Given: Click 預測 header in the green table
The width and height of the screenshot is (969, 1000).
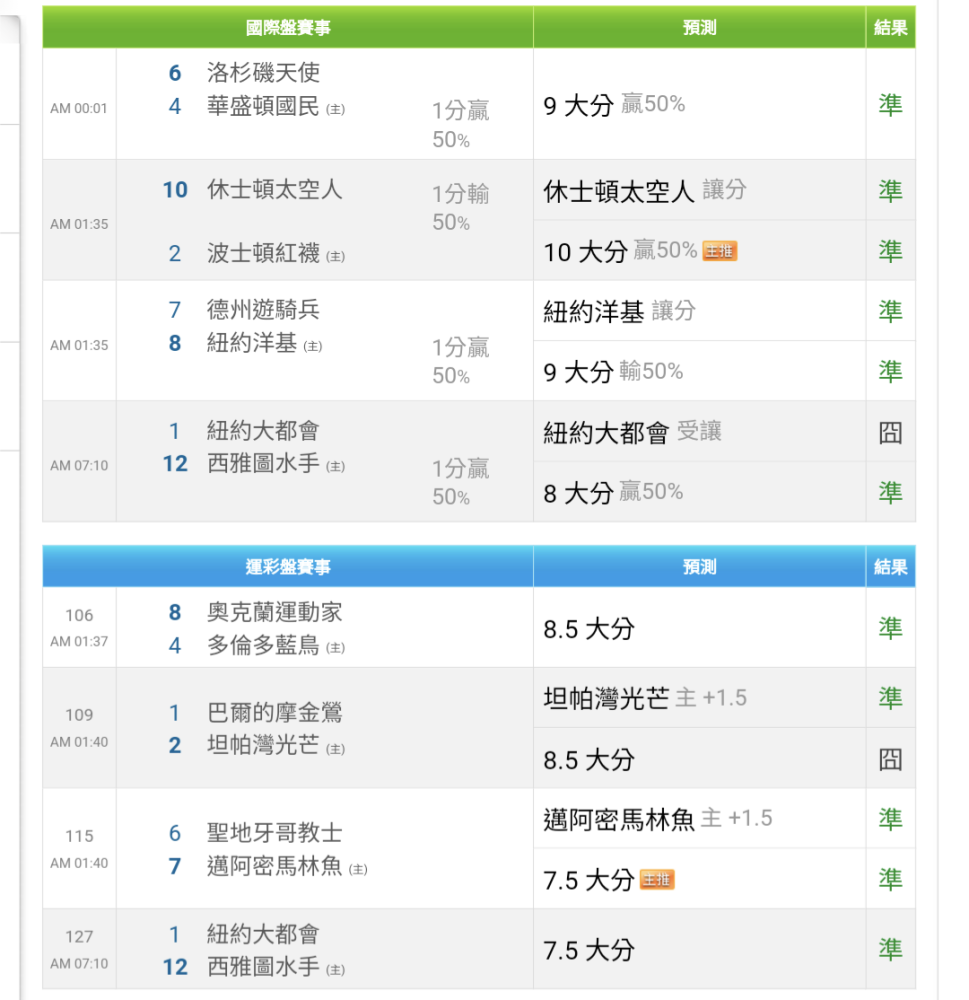Looking at the screenshot, I should click(699, 27).
